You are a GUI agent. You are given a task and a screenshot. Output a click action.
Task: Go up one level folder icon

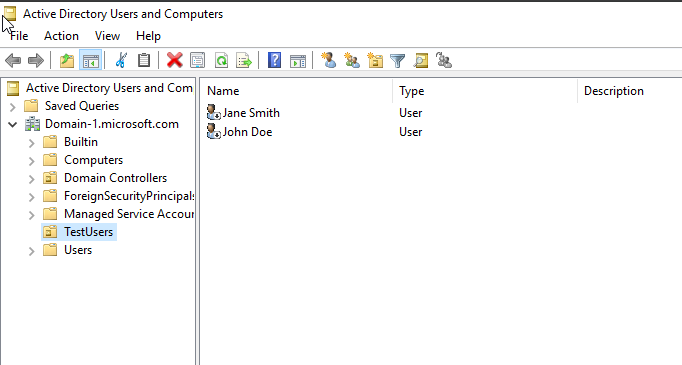pos(67,60)
